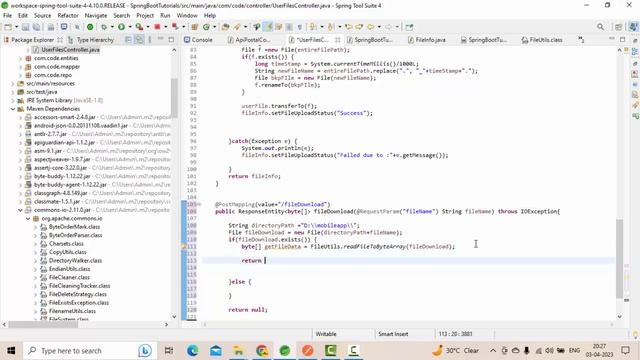Expand the JRE System Library node
640x360 pixels.
coord(13,100)
